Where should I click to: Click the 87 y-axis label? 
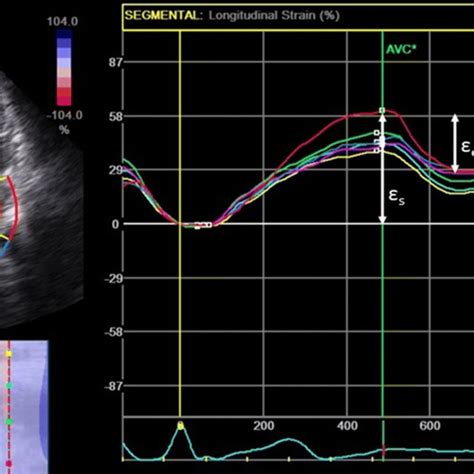[x=115, y=62]
